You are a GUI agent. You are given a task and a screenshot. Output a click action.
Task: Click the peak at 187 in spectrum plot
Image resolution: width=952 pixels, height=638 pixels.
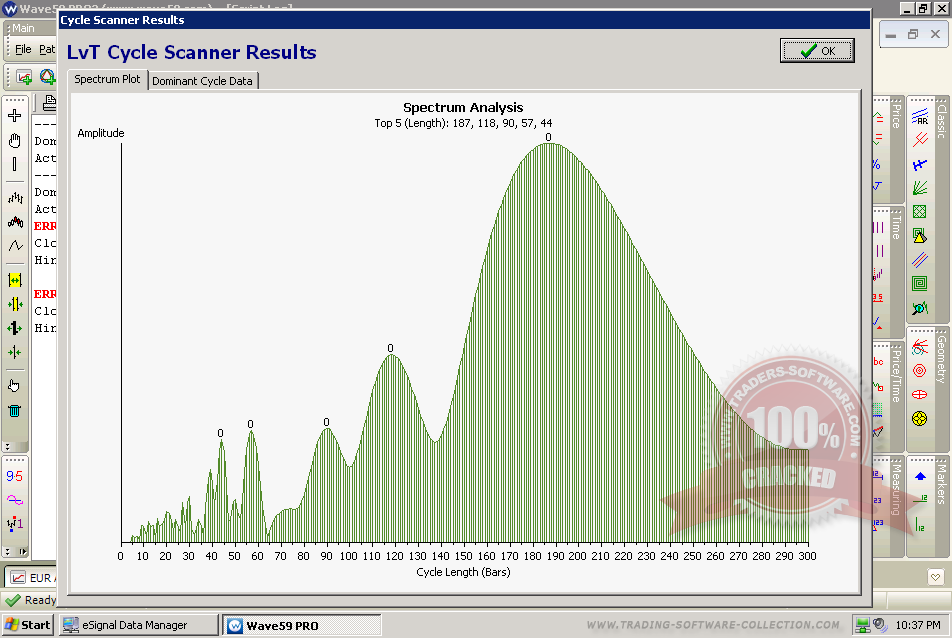pyautogui.click(x=548, y=145)
